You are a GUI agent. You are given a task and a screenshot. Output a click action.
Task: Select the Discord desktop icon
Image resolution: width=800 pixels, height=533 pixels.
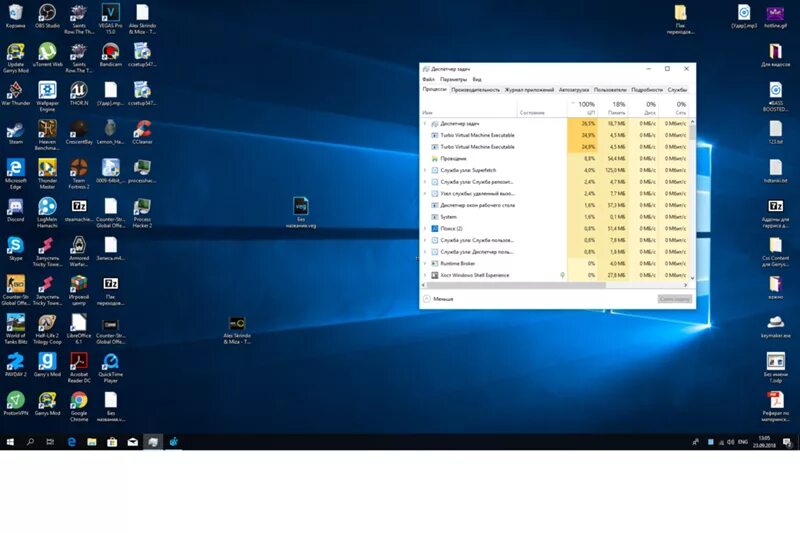[16, 210]
